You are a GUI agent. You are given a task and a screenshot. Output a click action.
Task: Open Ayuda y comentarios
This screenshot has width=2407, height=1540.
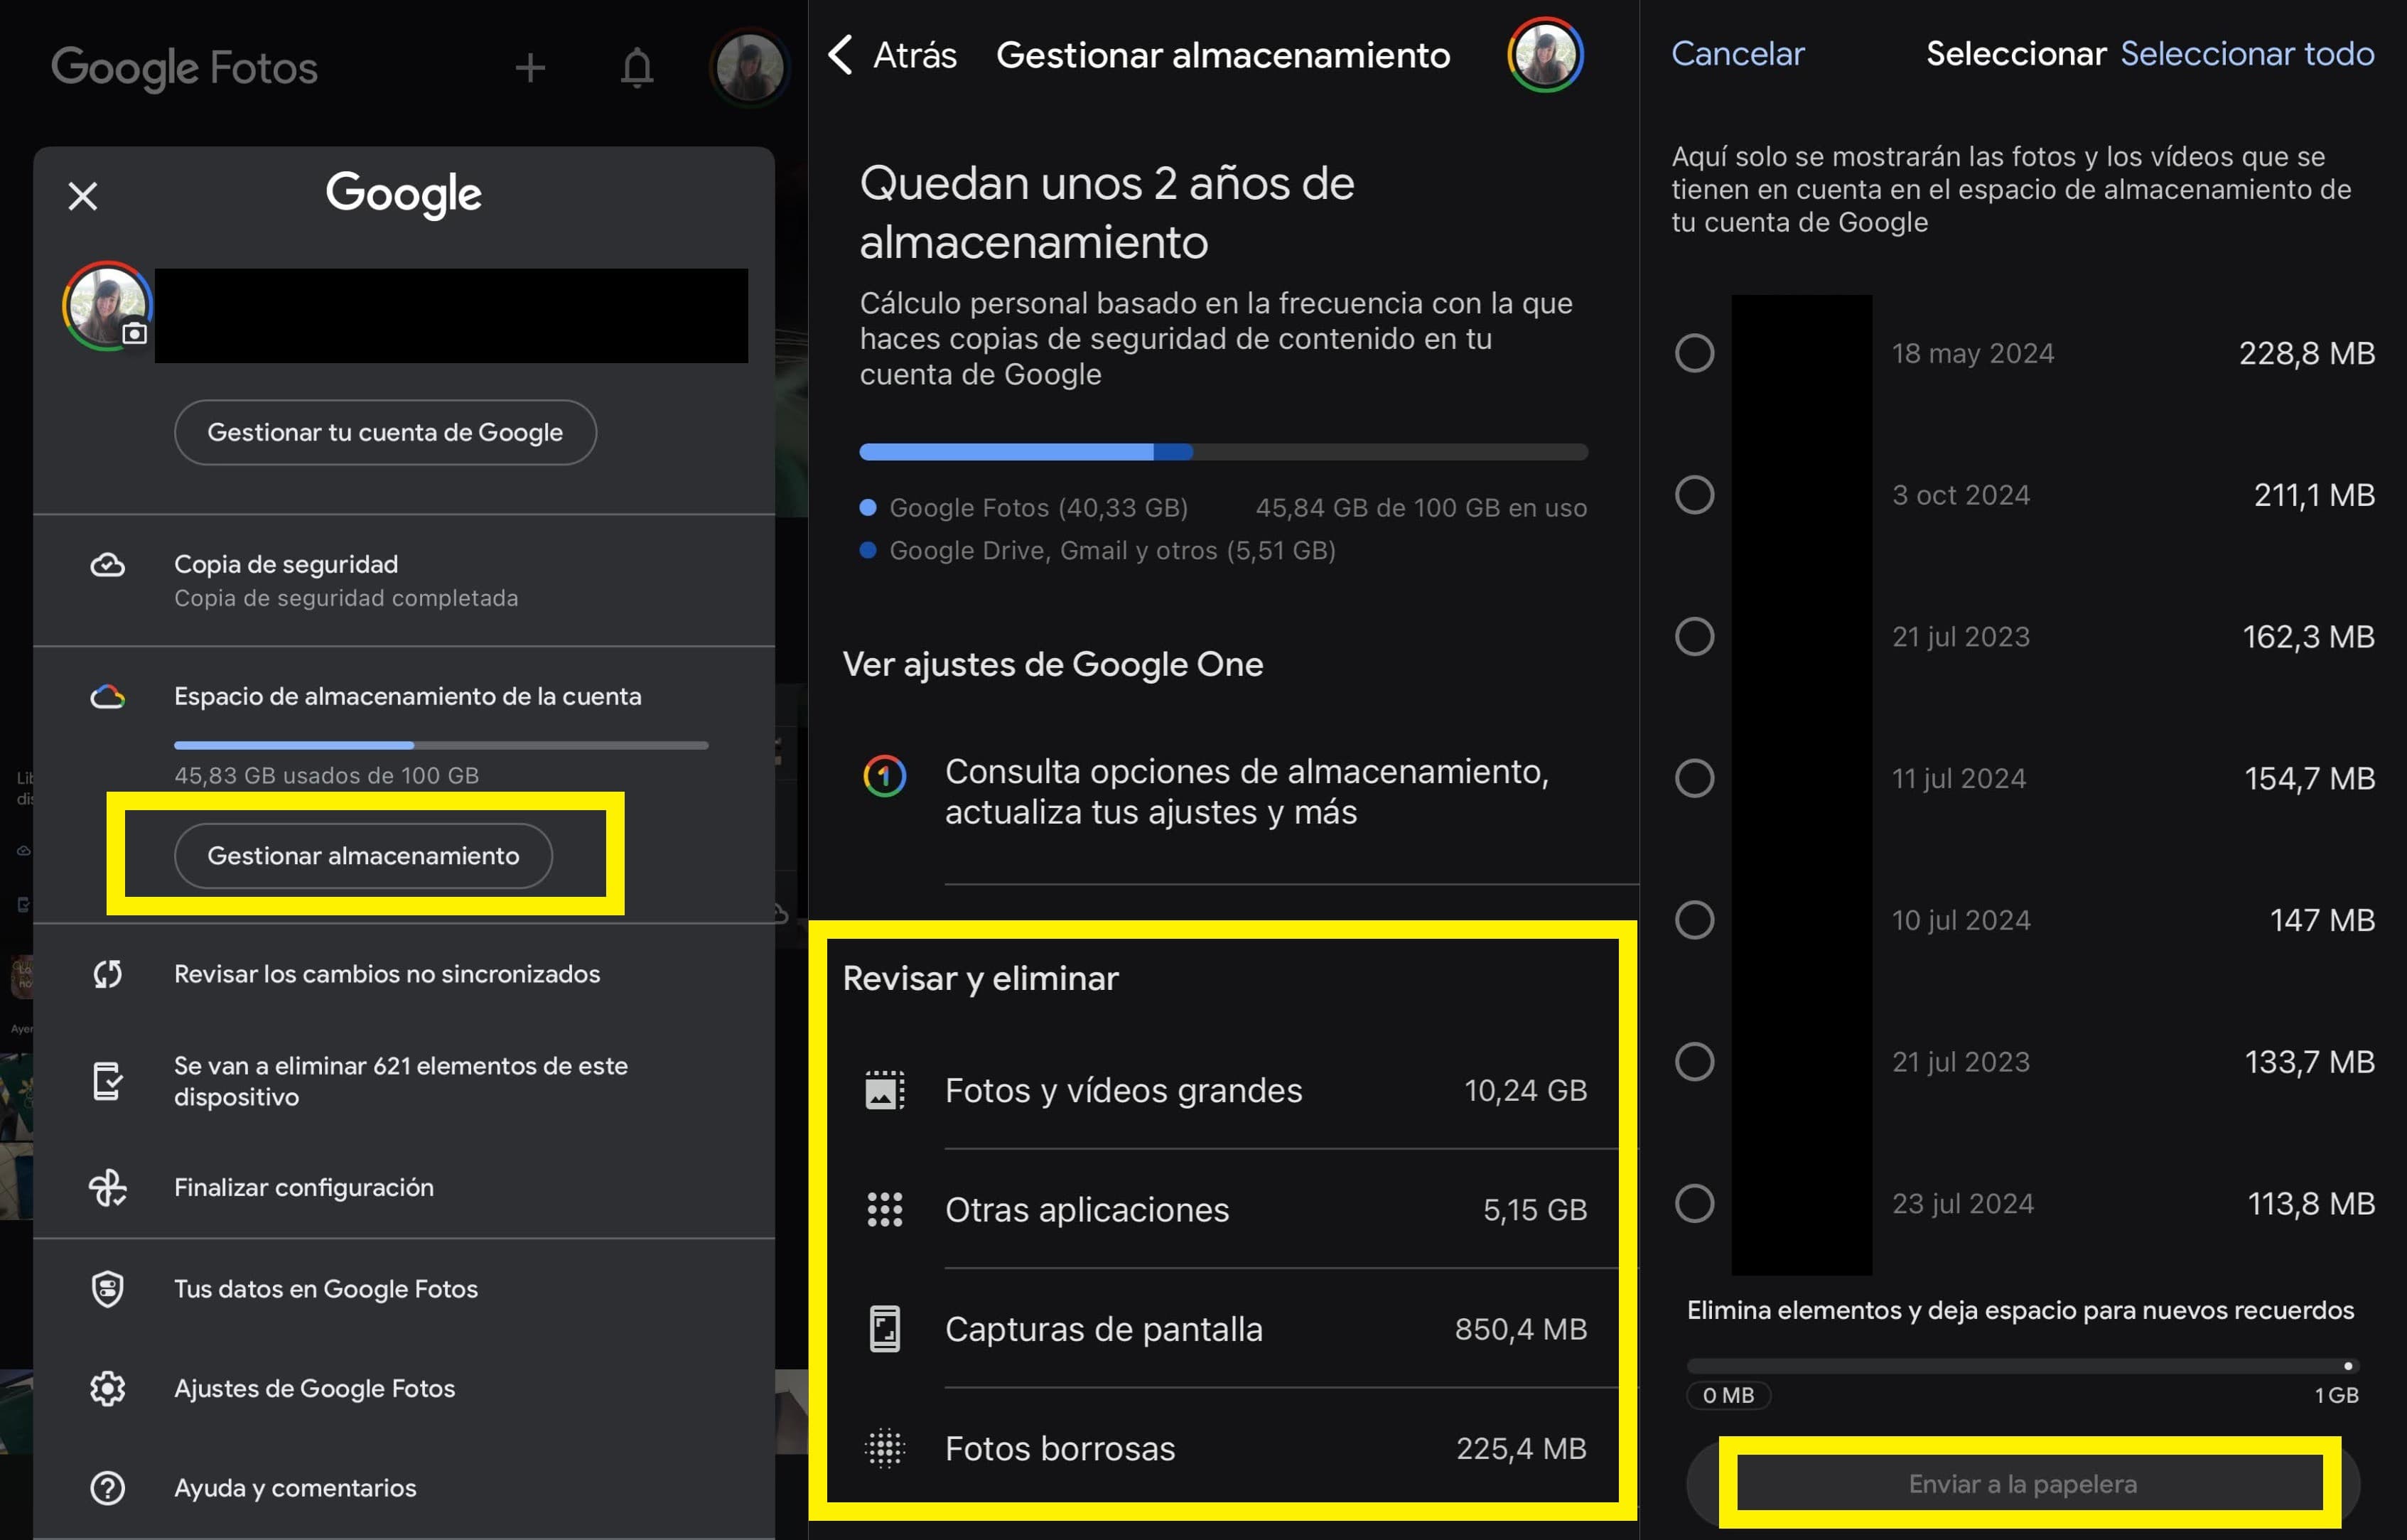[x=404, y=1488]
